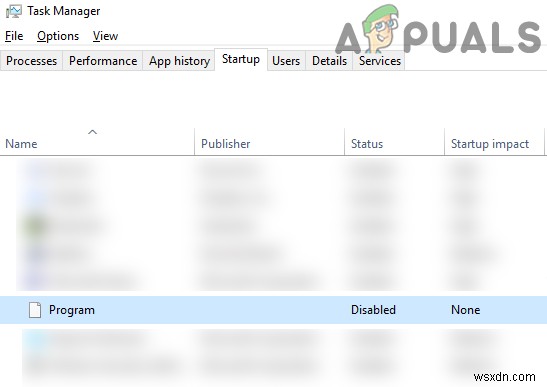Sort by the Publisher column header
Image resolution: width=547 pixels, height=387 pixels.
pyautogui.click(x=269, y=141)
